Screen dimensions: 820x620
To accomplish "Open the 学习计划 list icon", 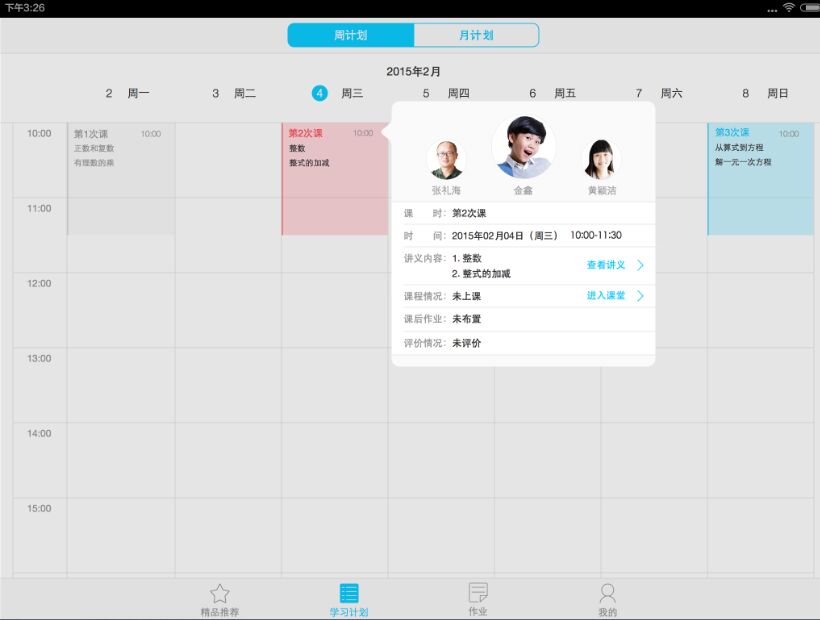I will point(349,593).
